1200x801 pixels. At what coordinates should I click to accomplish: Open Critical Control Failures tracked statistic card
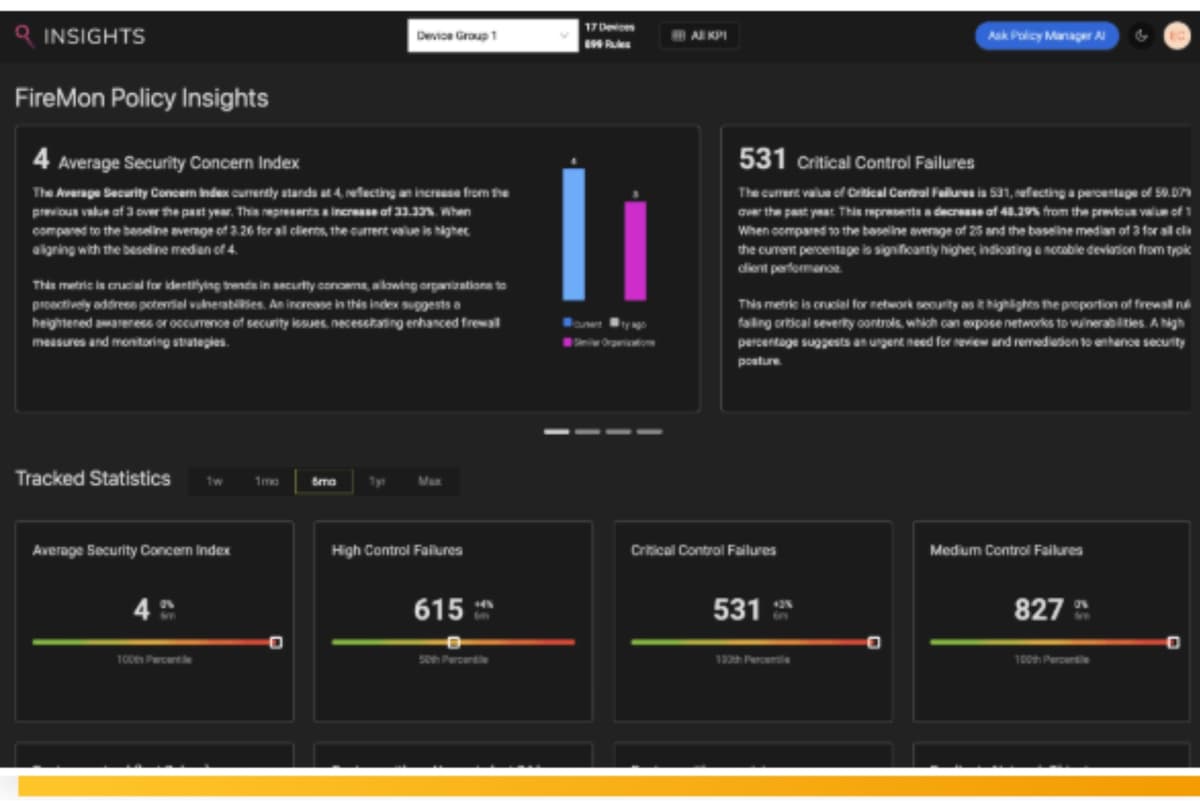(x=752, y=620)
